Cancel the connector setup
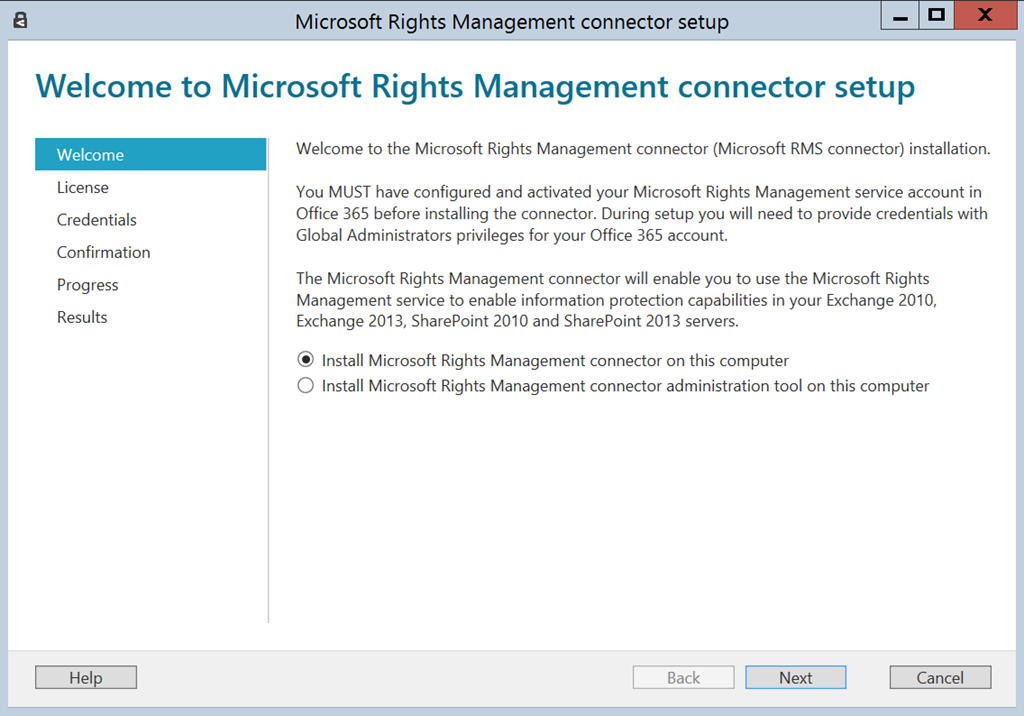 940,678
